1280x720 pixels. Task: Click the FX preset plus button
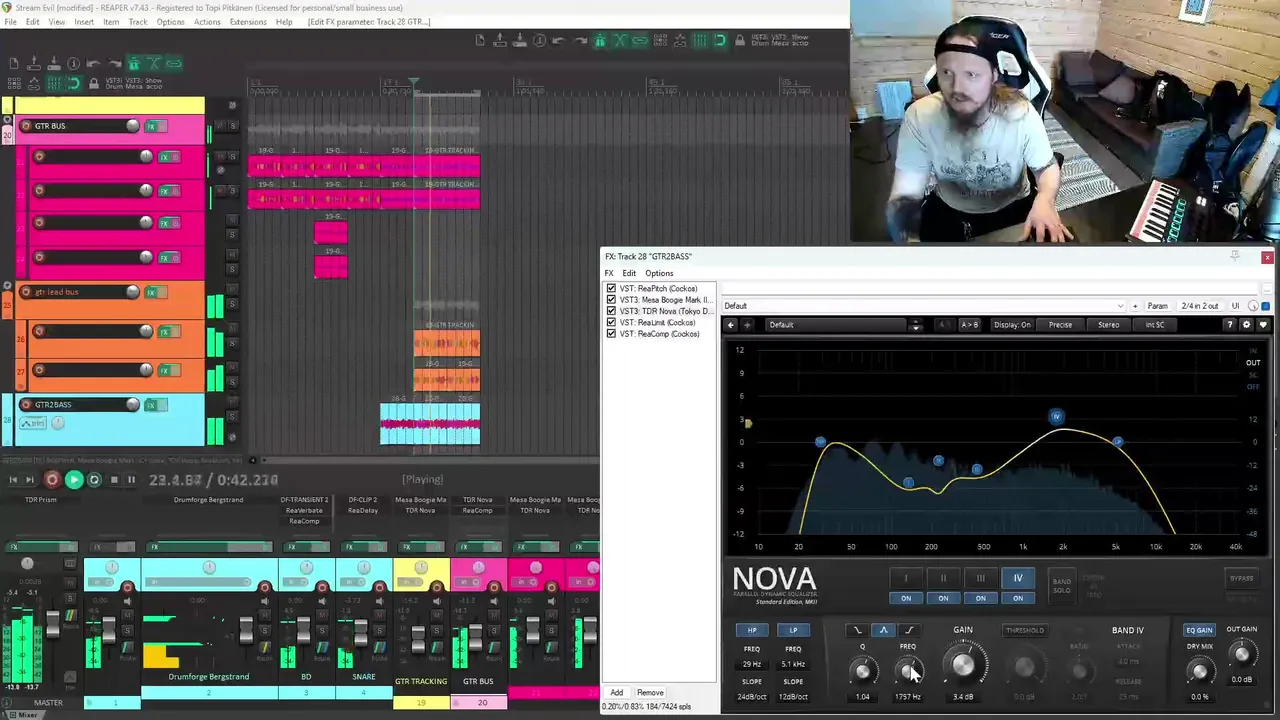[x=1135, y=306]
